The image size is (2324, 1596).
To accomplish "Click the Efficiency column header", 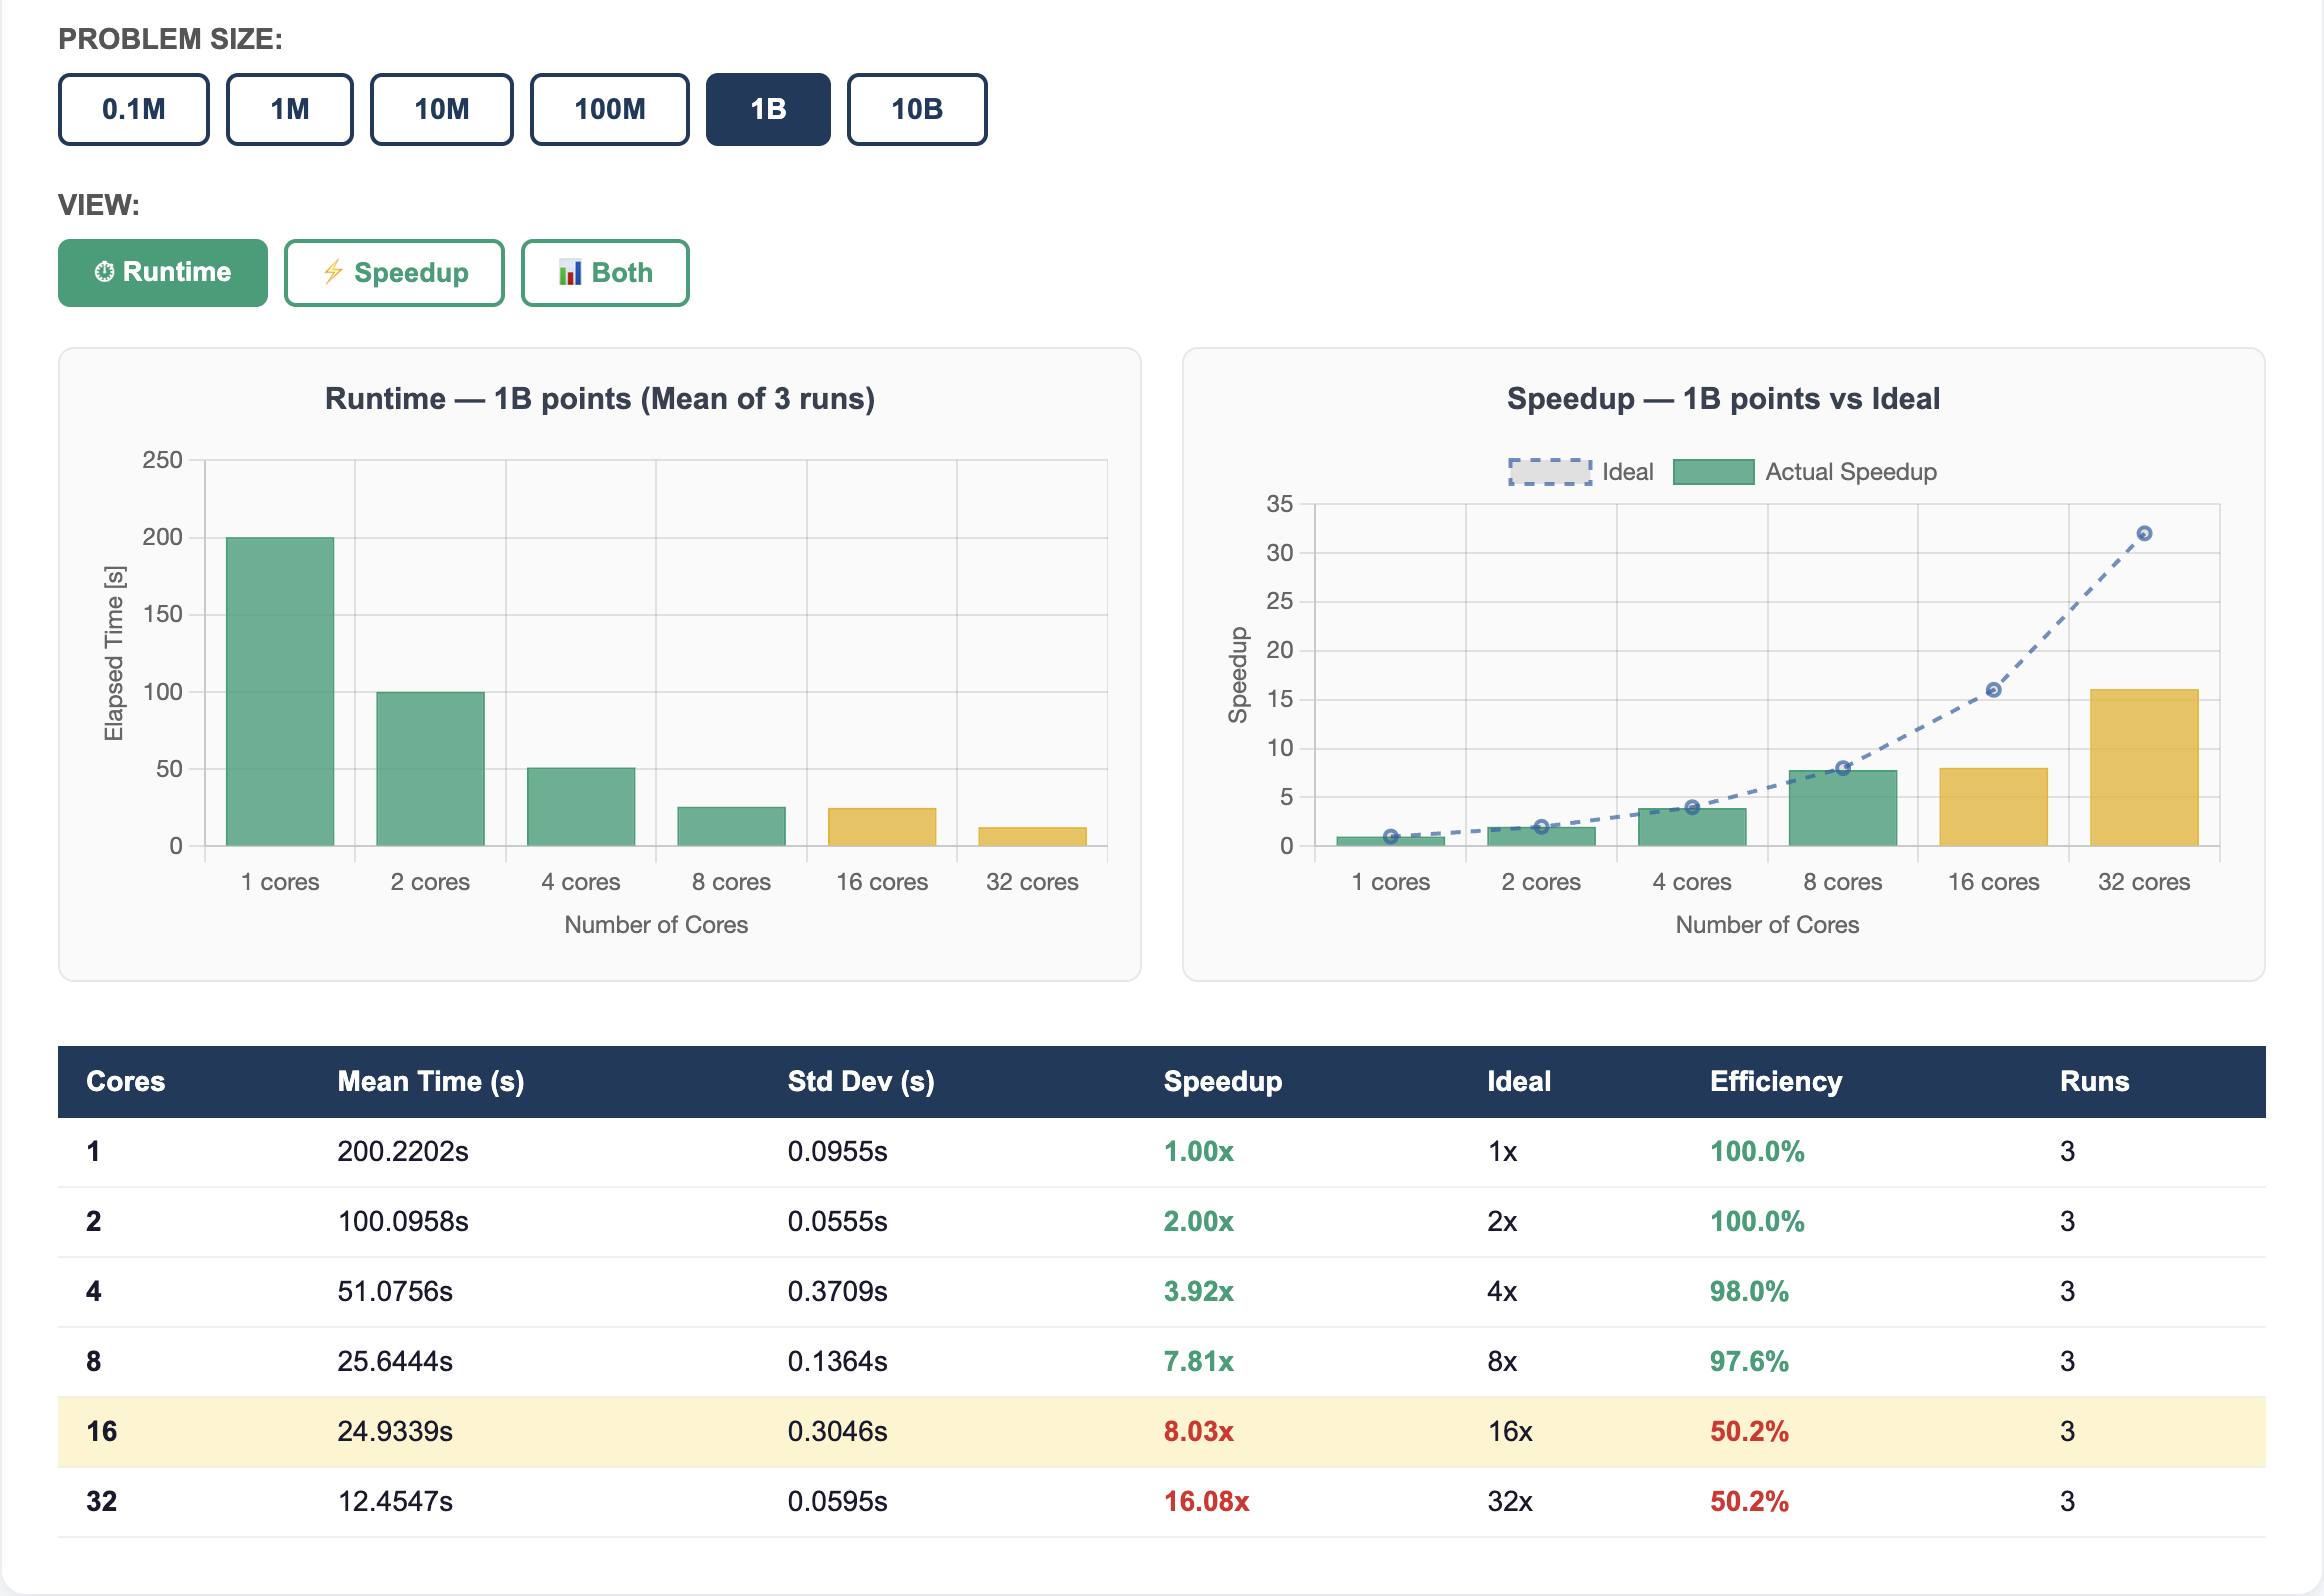I will [x=1776, y=1081].
